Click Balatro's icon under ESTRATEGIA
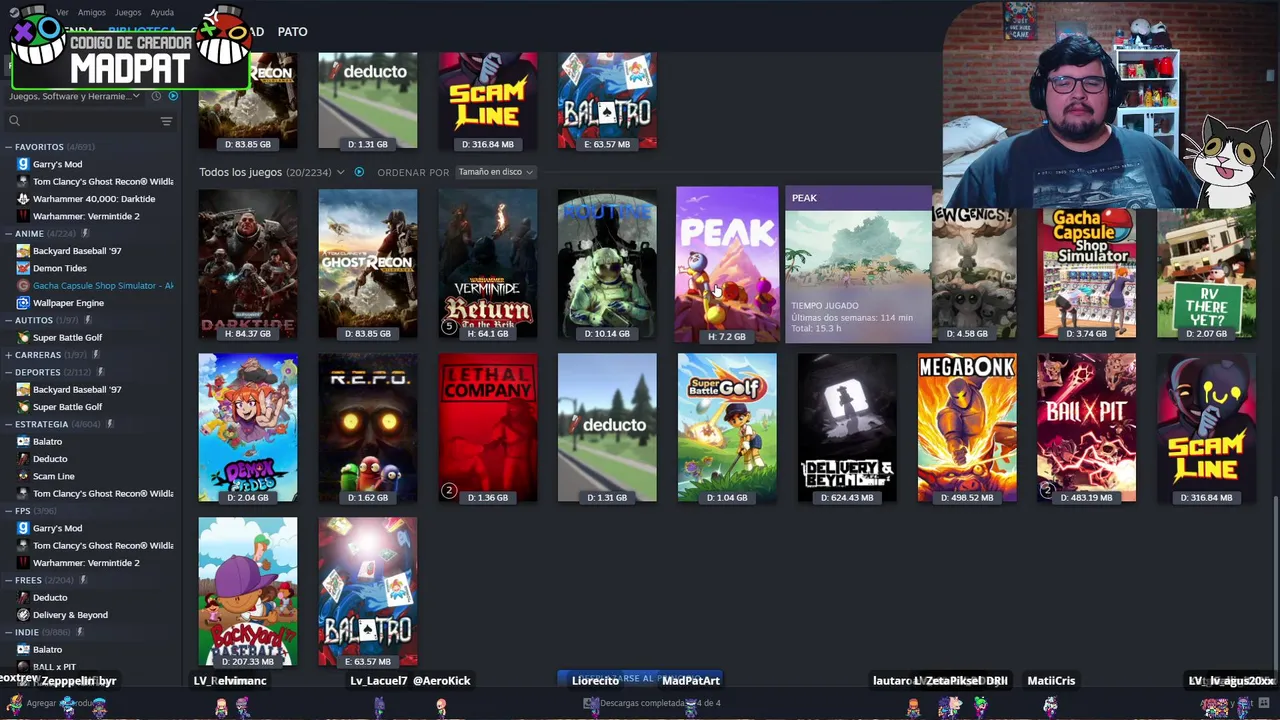 coord(23,442)
